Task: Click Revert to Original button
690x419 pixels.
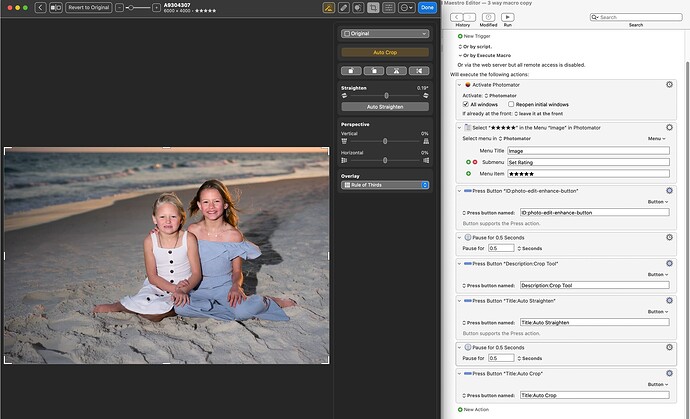Action: 88,7
